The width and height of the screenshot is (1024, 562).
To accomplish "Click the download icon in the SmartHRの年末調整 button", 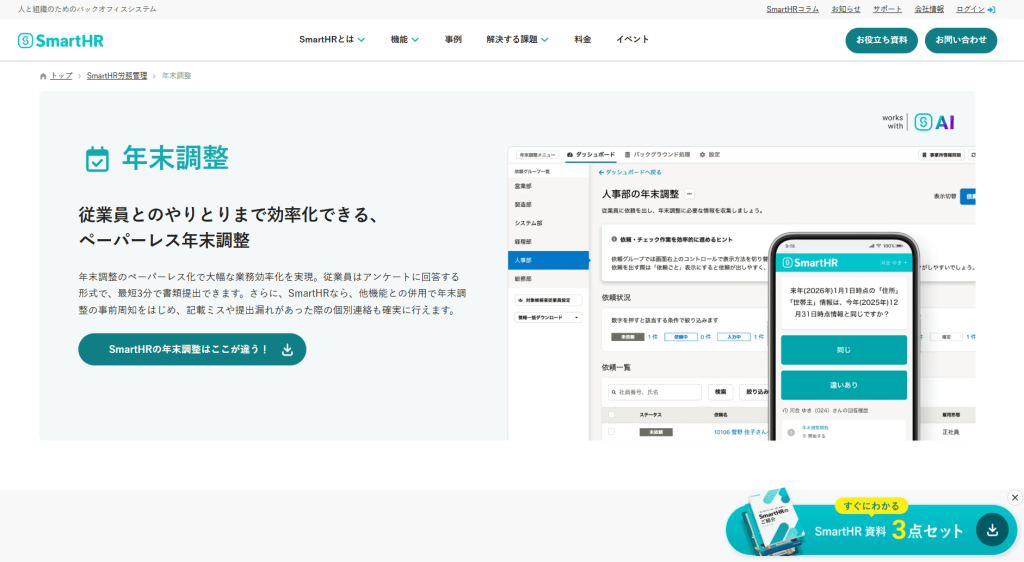I will tap(287, 350).
